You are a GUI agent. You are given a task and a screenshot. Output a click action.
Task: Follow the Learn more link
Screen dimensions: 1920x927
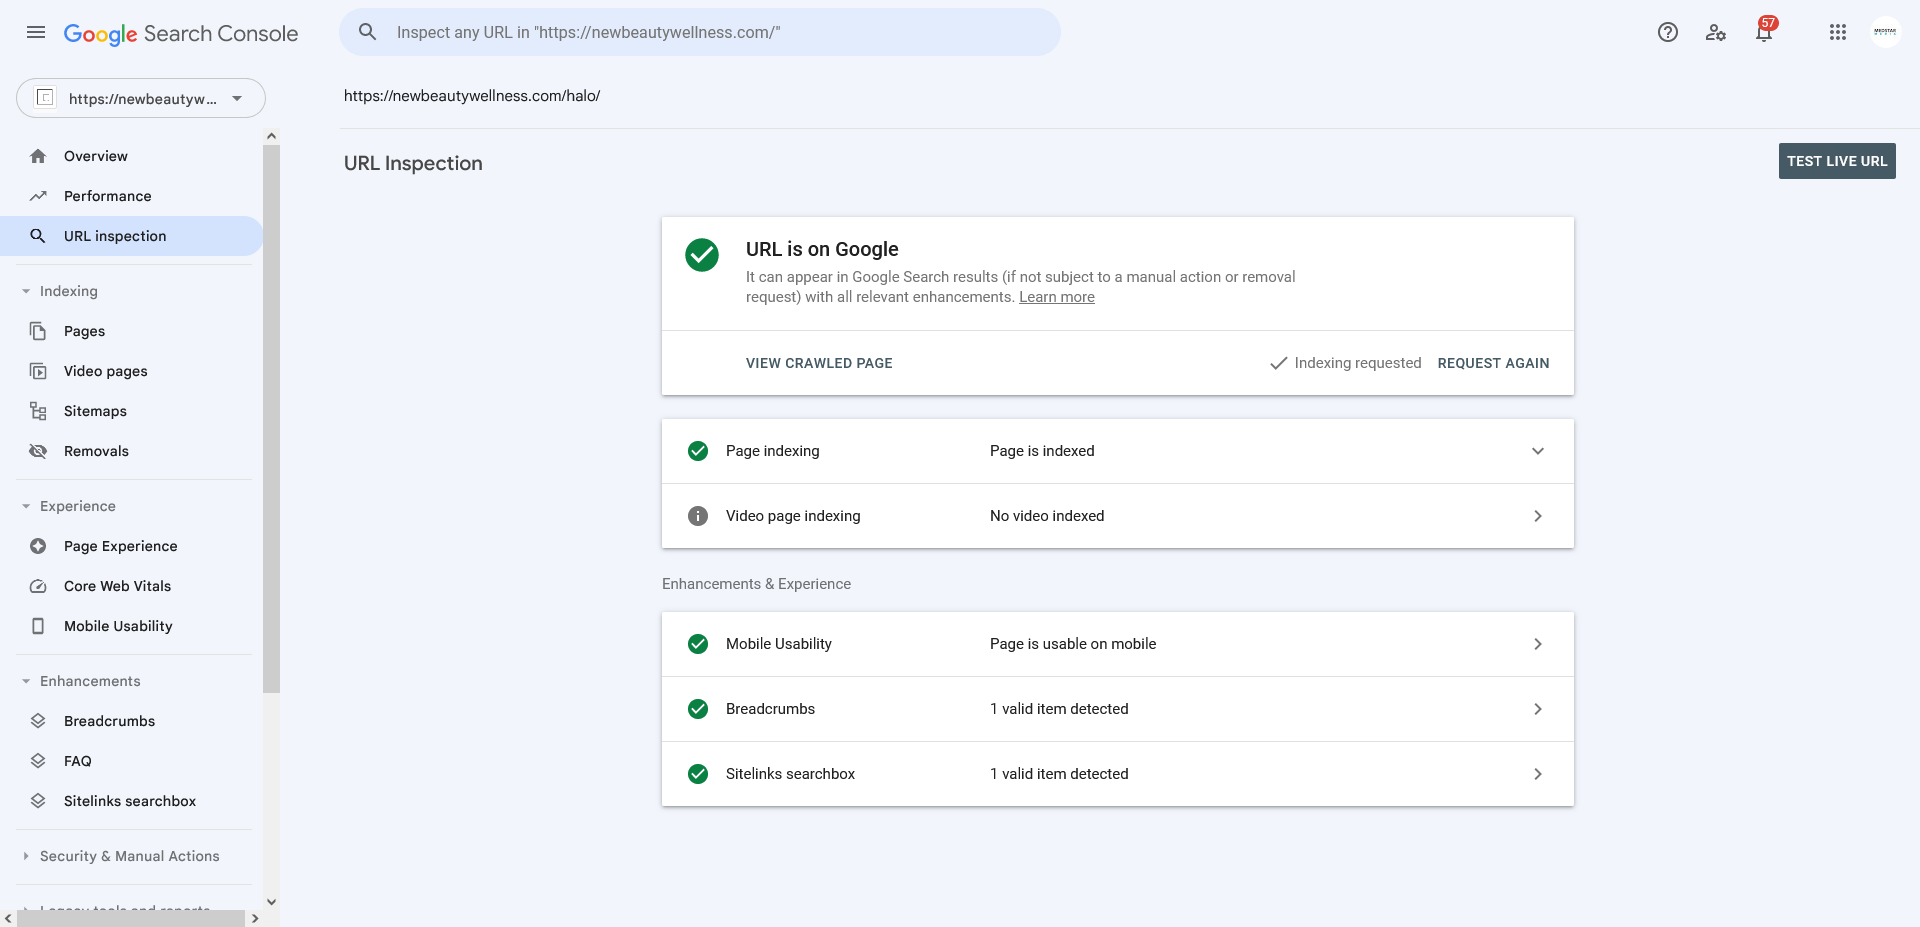click(1057, 297)
